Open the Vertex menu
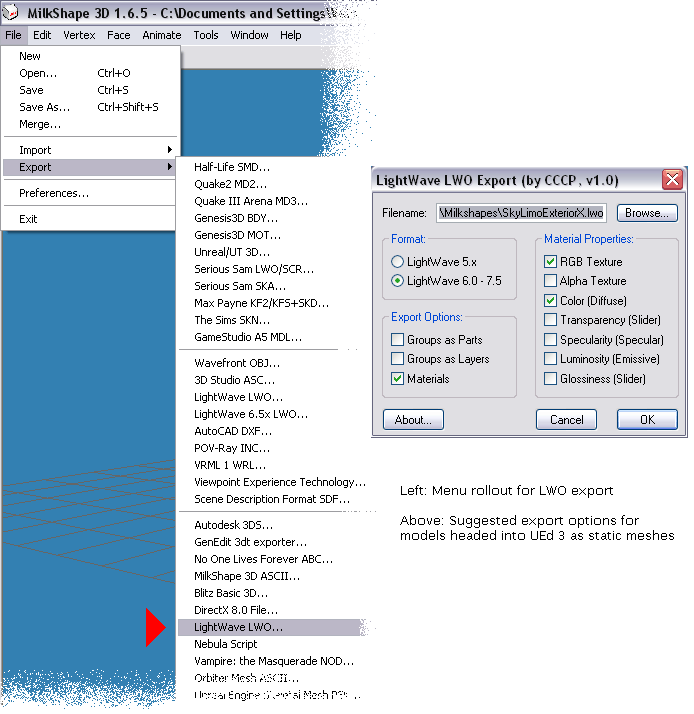The width and height of the screenshot is (694, 714). coord(79,35)
